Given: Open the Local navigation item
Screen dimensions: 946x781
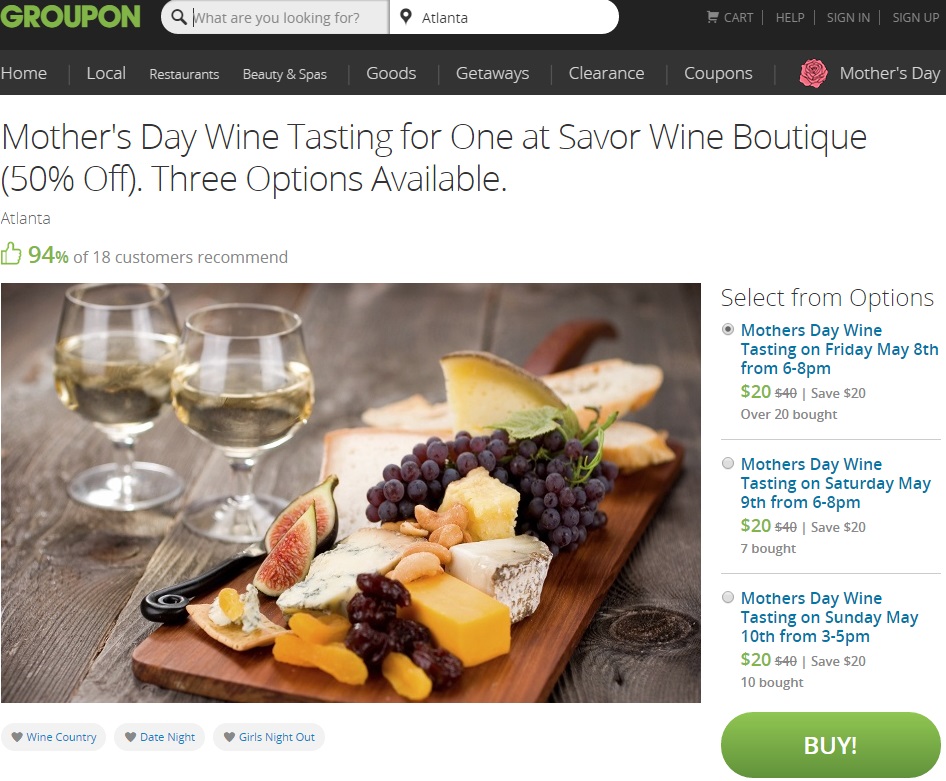Looking at the screenshot, I should click(105, 73).
